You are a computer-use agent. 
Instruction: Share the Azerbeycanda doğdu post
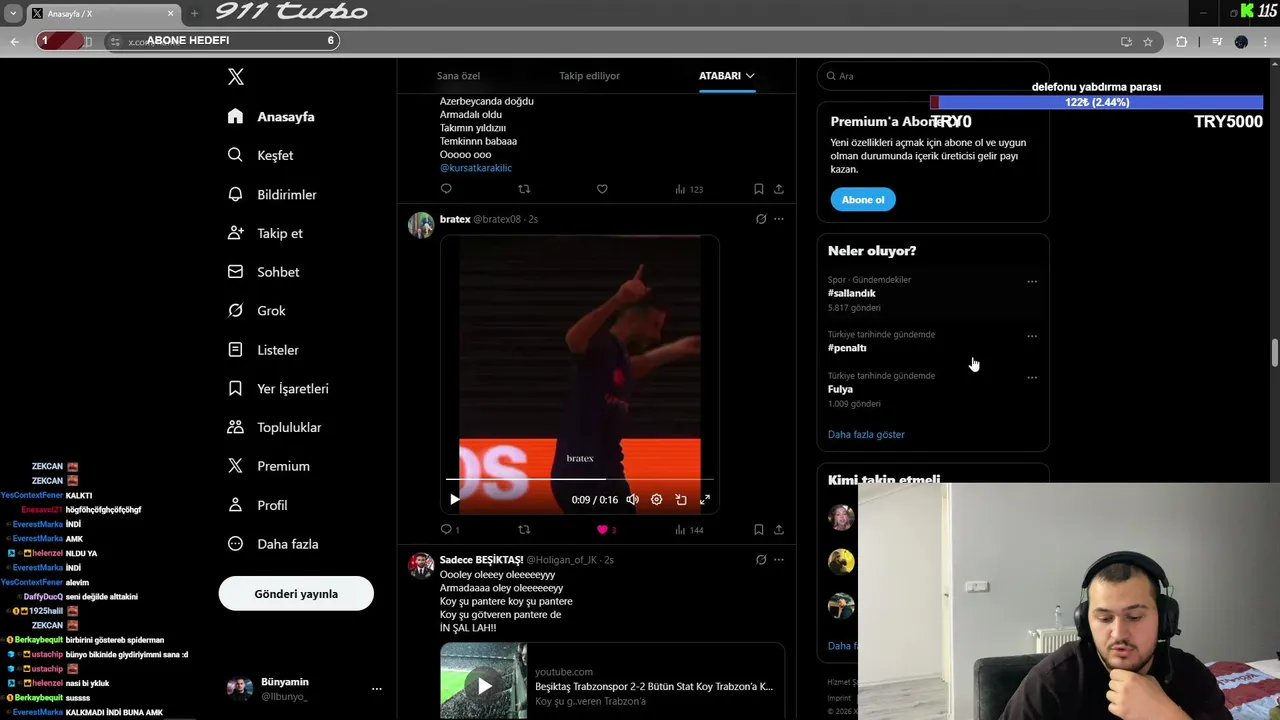point(779,189)
